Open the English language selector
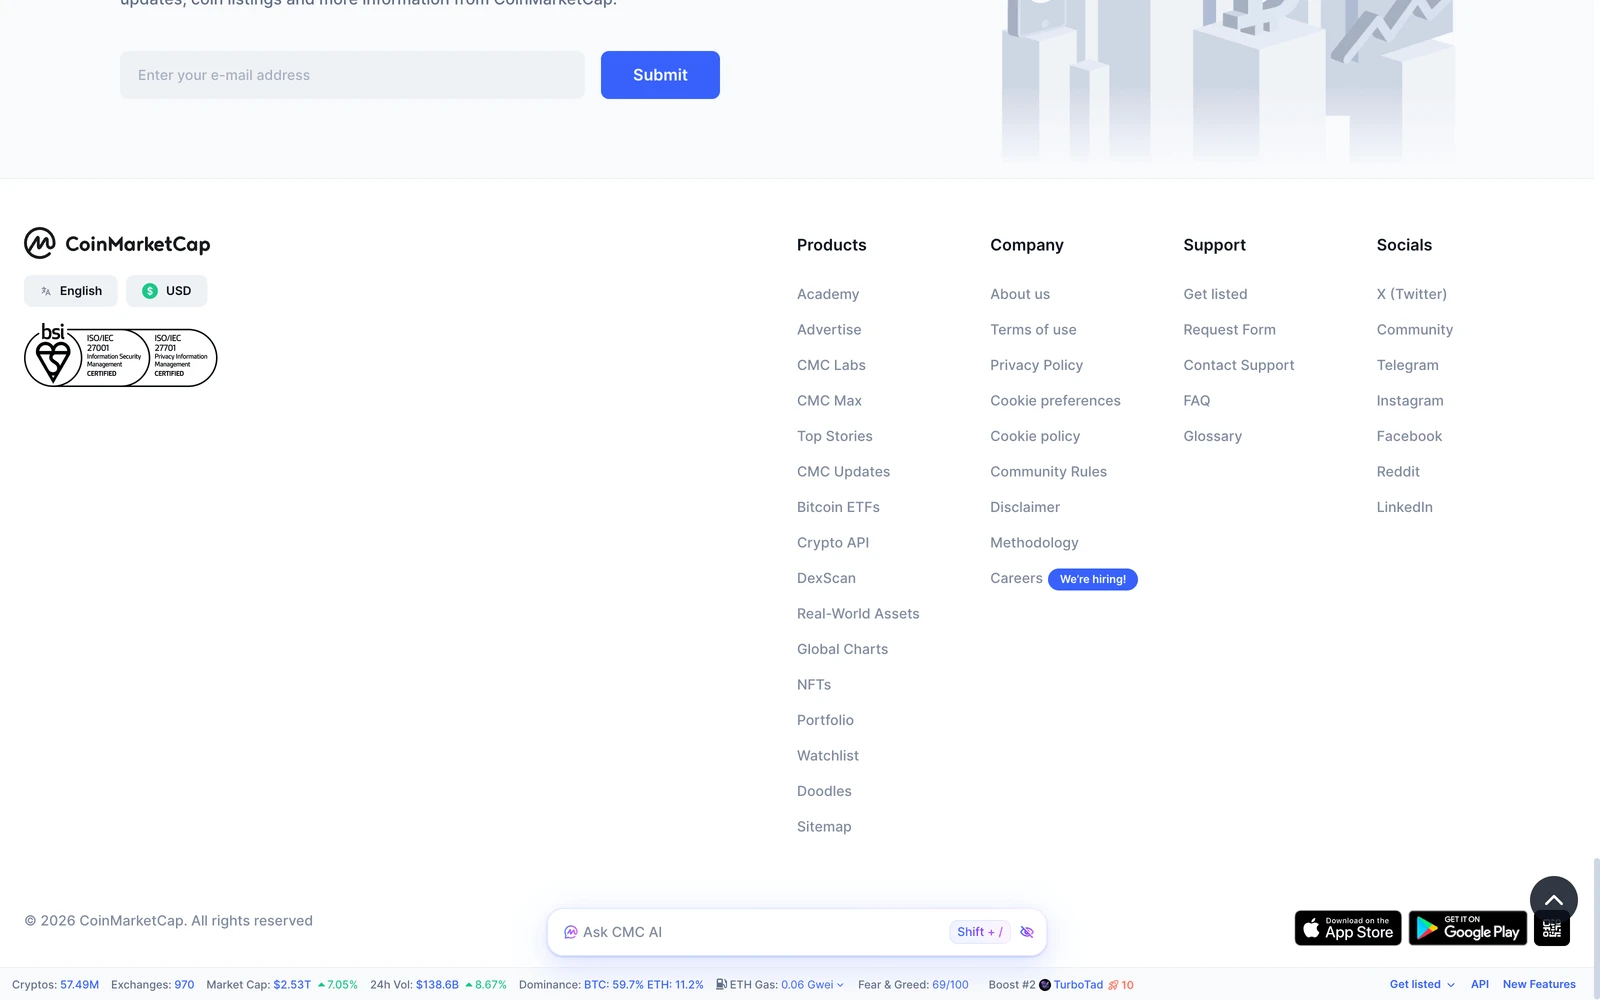Screen dimensions: 1600x1000 tap(71, 291)
